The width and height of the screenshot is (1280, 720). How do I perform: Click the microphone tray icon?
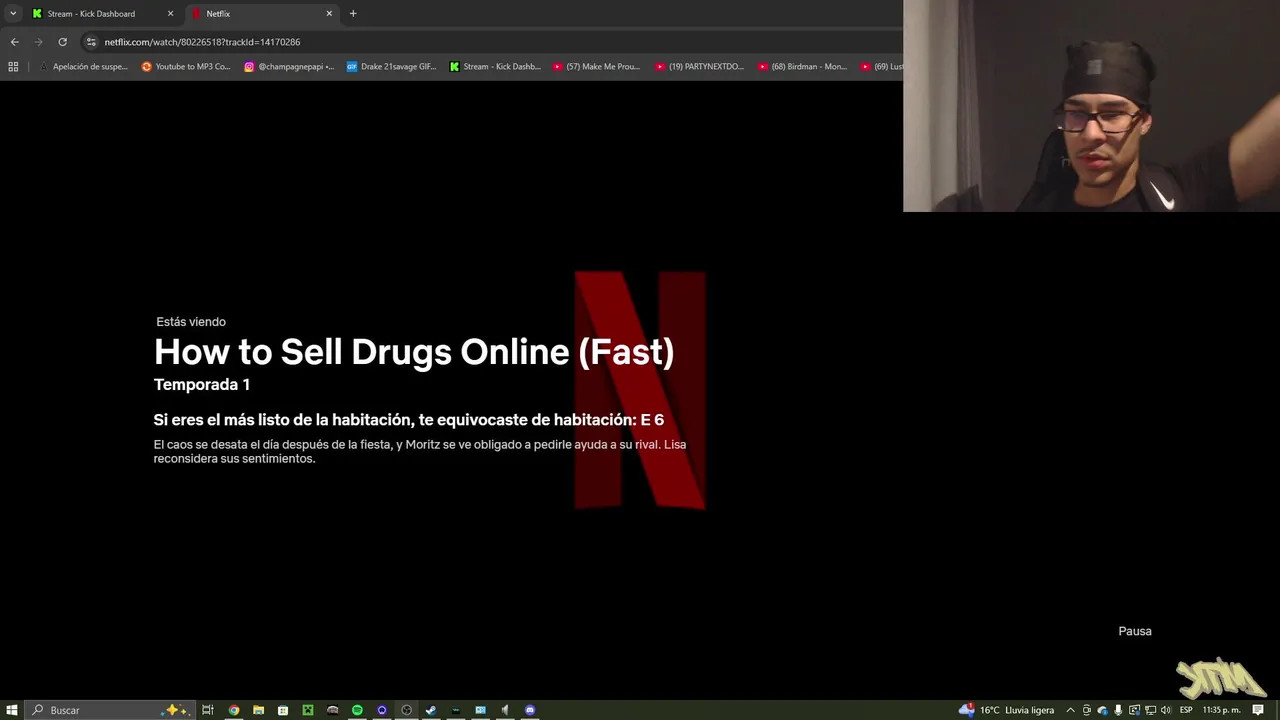pos(1118,710)
